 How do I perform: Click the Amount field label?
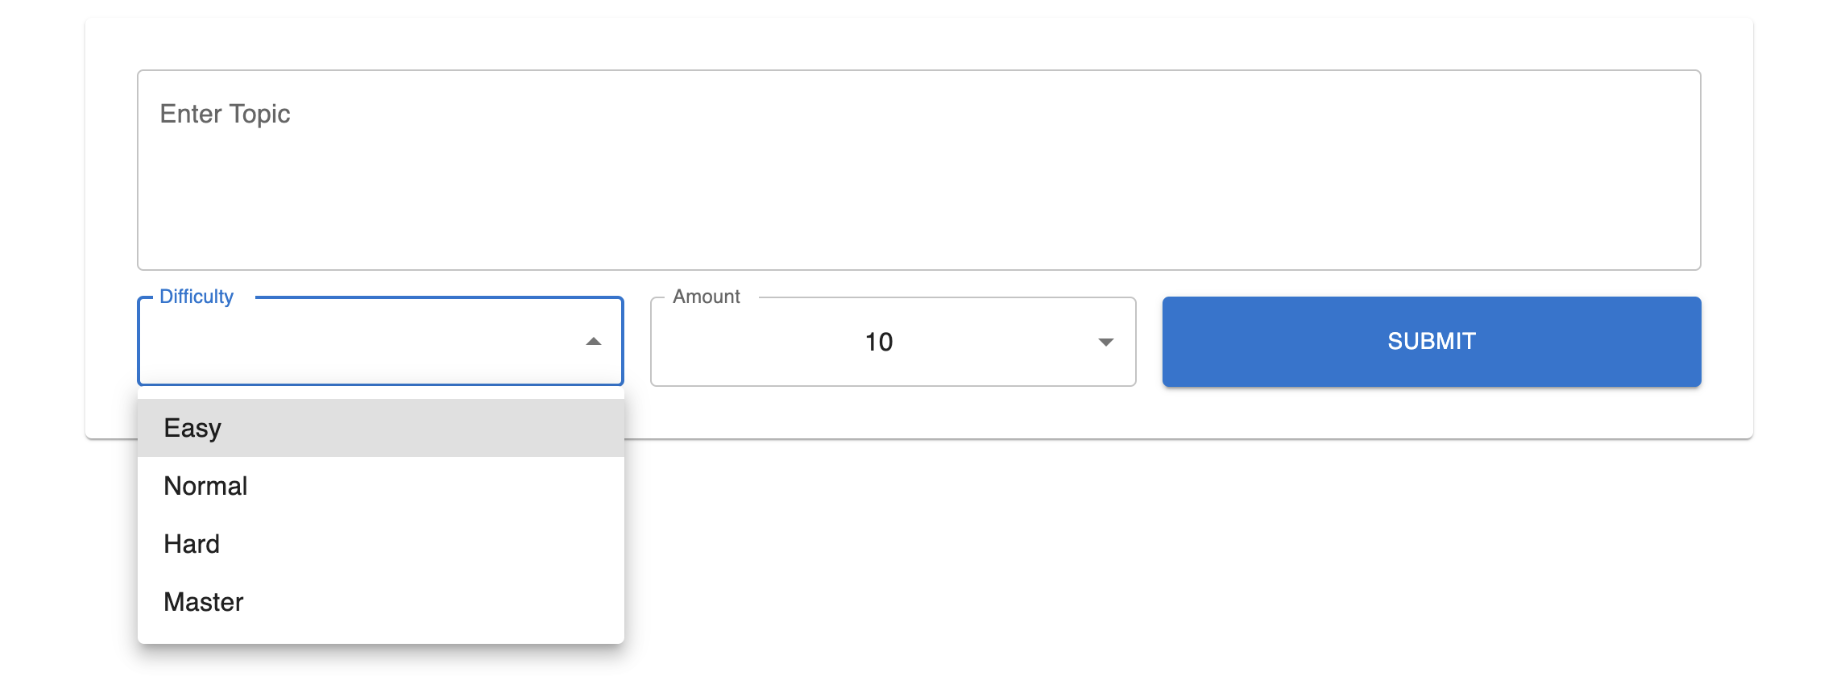[706, 297]
